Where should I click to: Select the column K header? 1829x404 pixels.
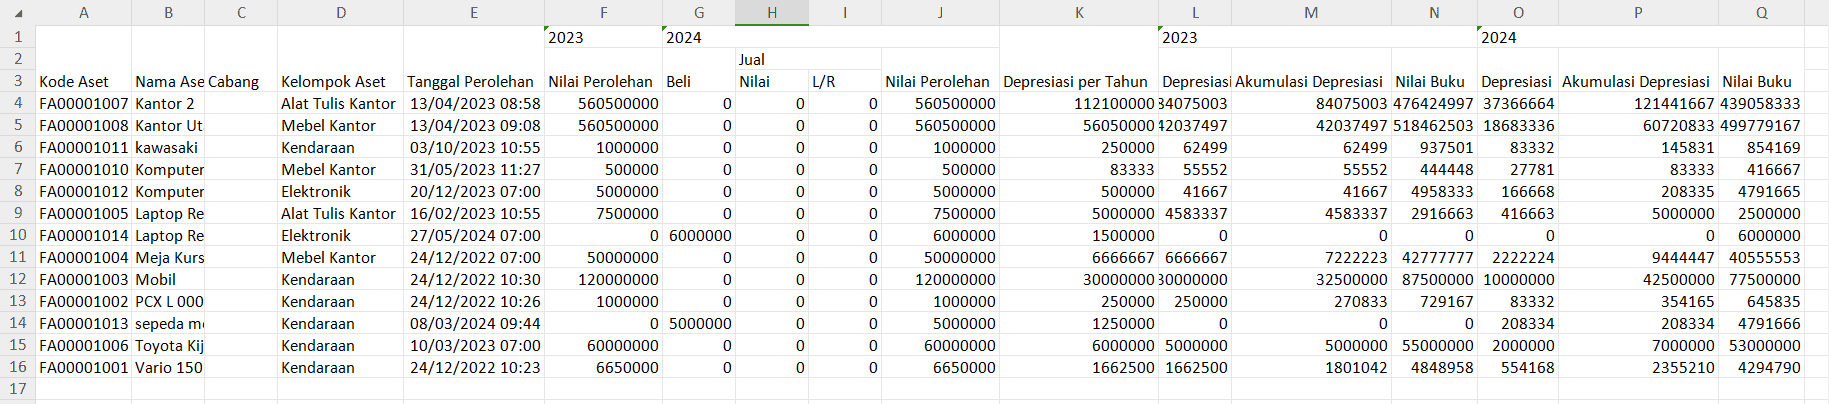[1078, 13]
